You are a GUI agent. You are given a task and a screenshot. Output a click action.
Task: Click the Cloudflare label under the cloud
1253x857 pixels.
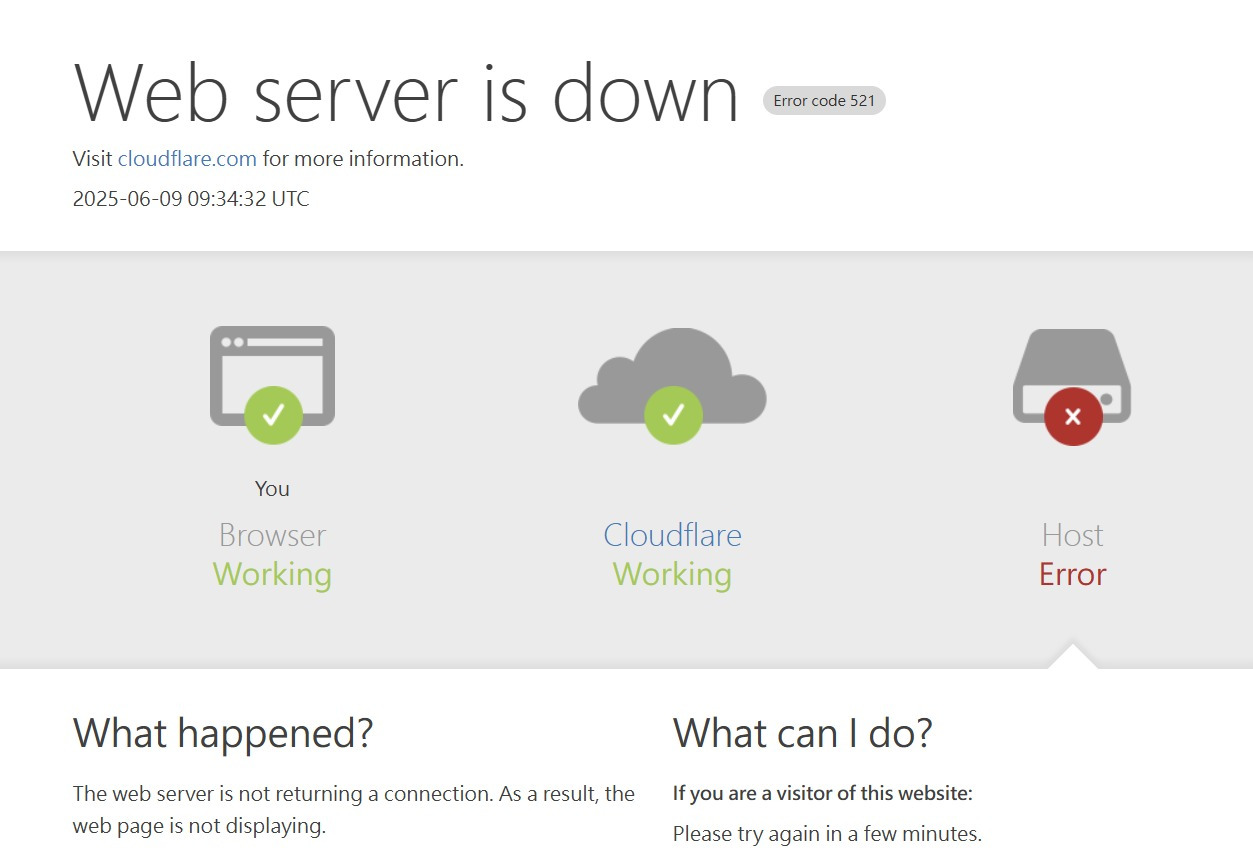click(672, 535)
